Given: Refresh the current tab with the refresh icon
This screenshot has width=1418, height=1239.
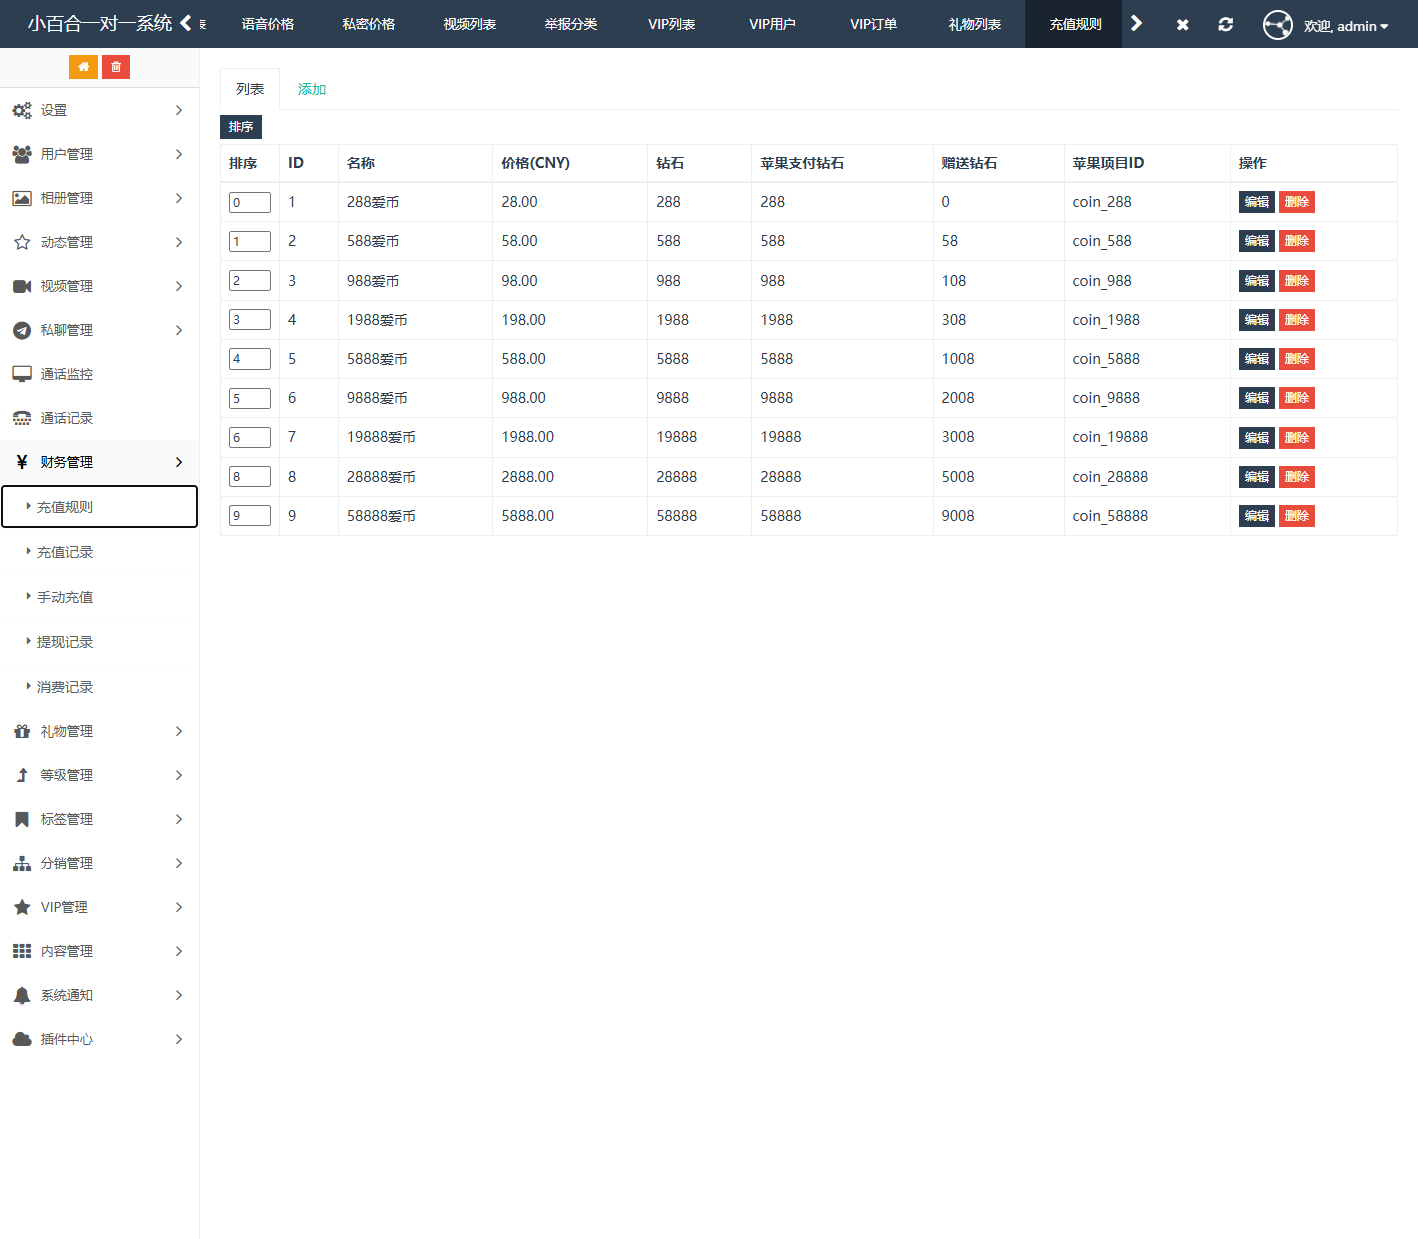Looking at the screenshot, I should [1225, 24].
